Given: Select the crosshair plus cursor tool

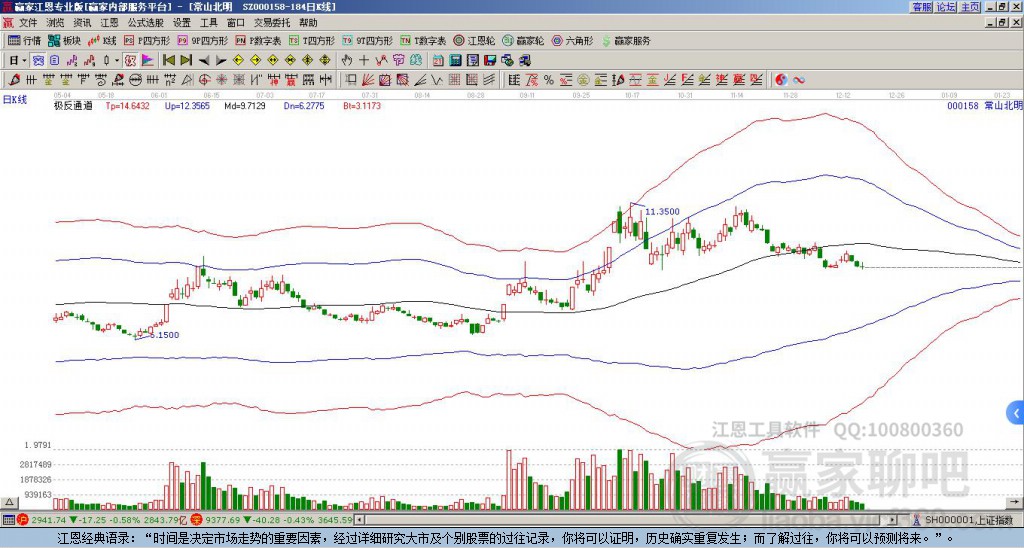Looking at the screenshot, I should coord(364,61).
